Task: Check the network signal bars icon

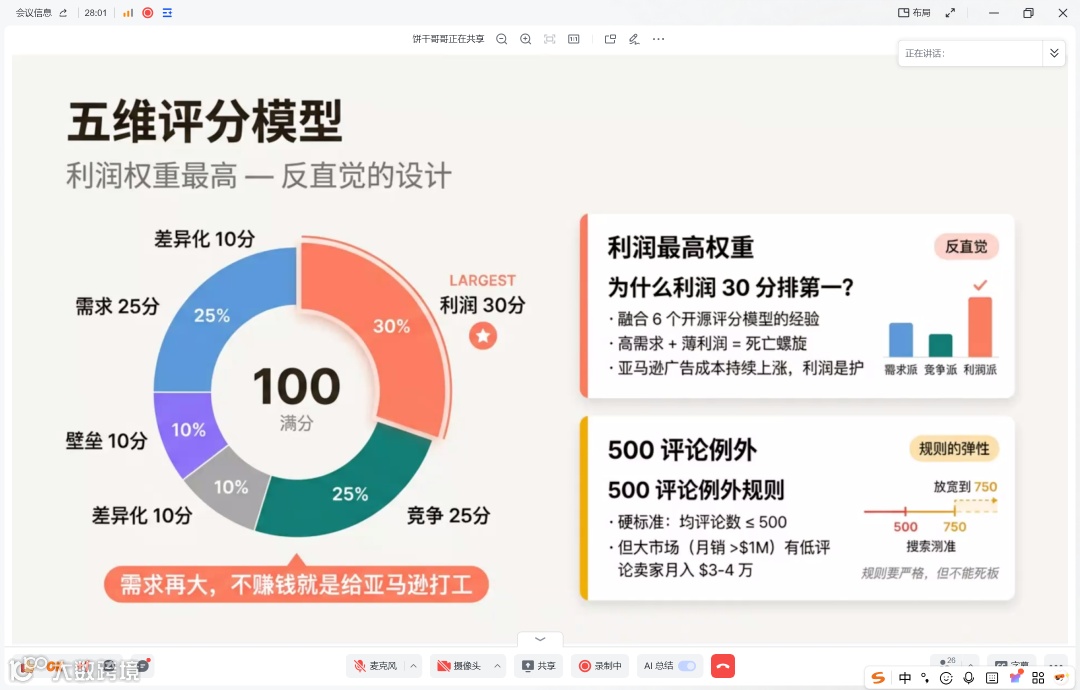Action: point(128,13)
